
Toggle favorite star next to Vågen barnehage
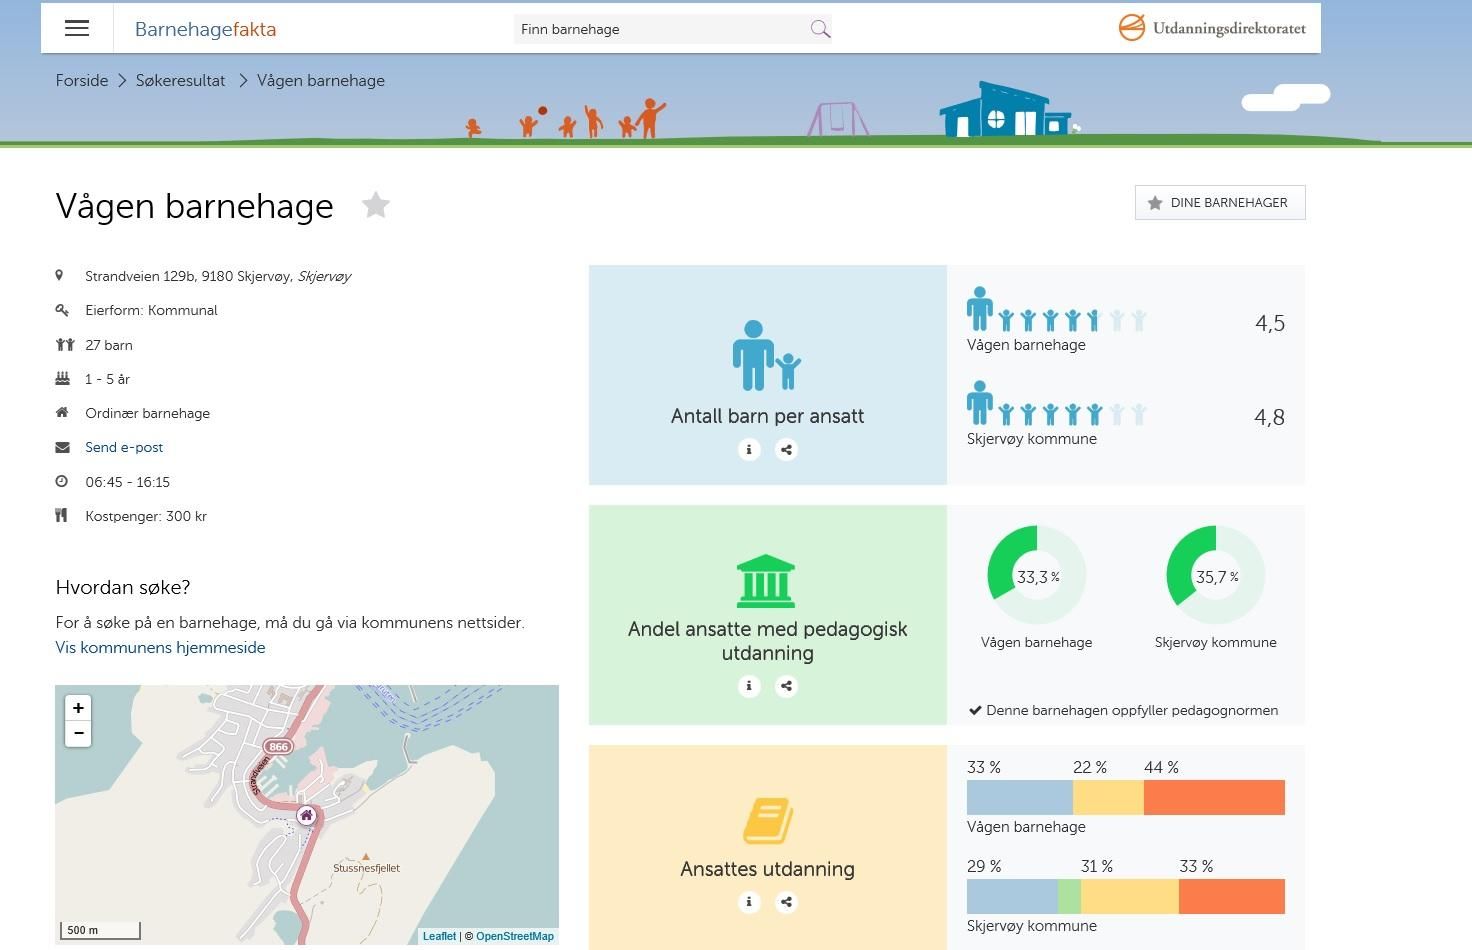point(376,205)
